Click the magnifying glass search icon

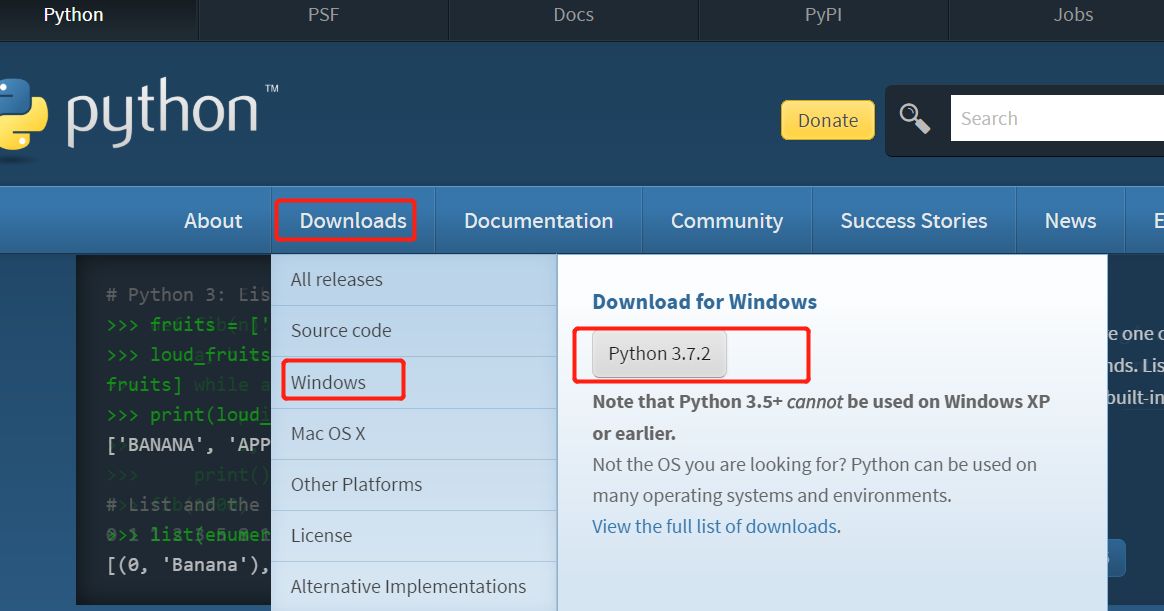[x=915, y=119]
